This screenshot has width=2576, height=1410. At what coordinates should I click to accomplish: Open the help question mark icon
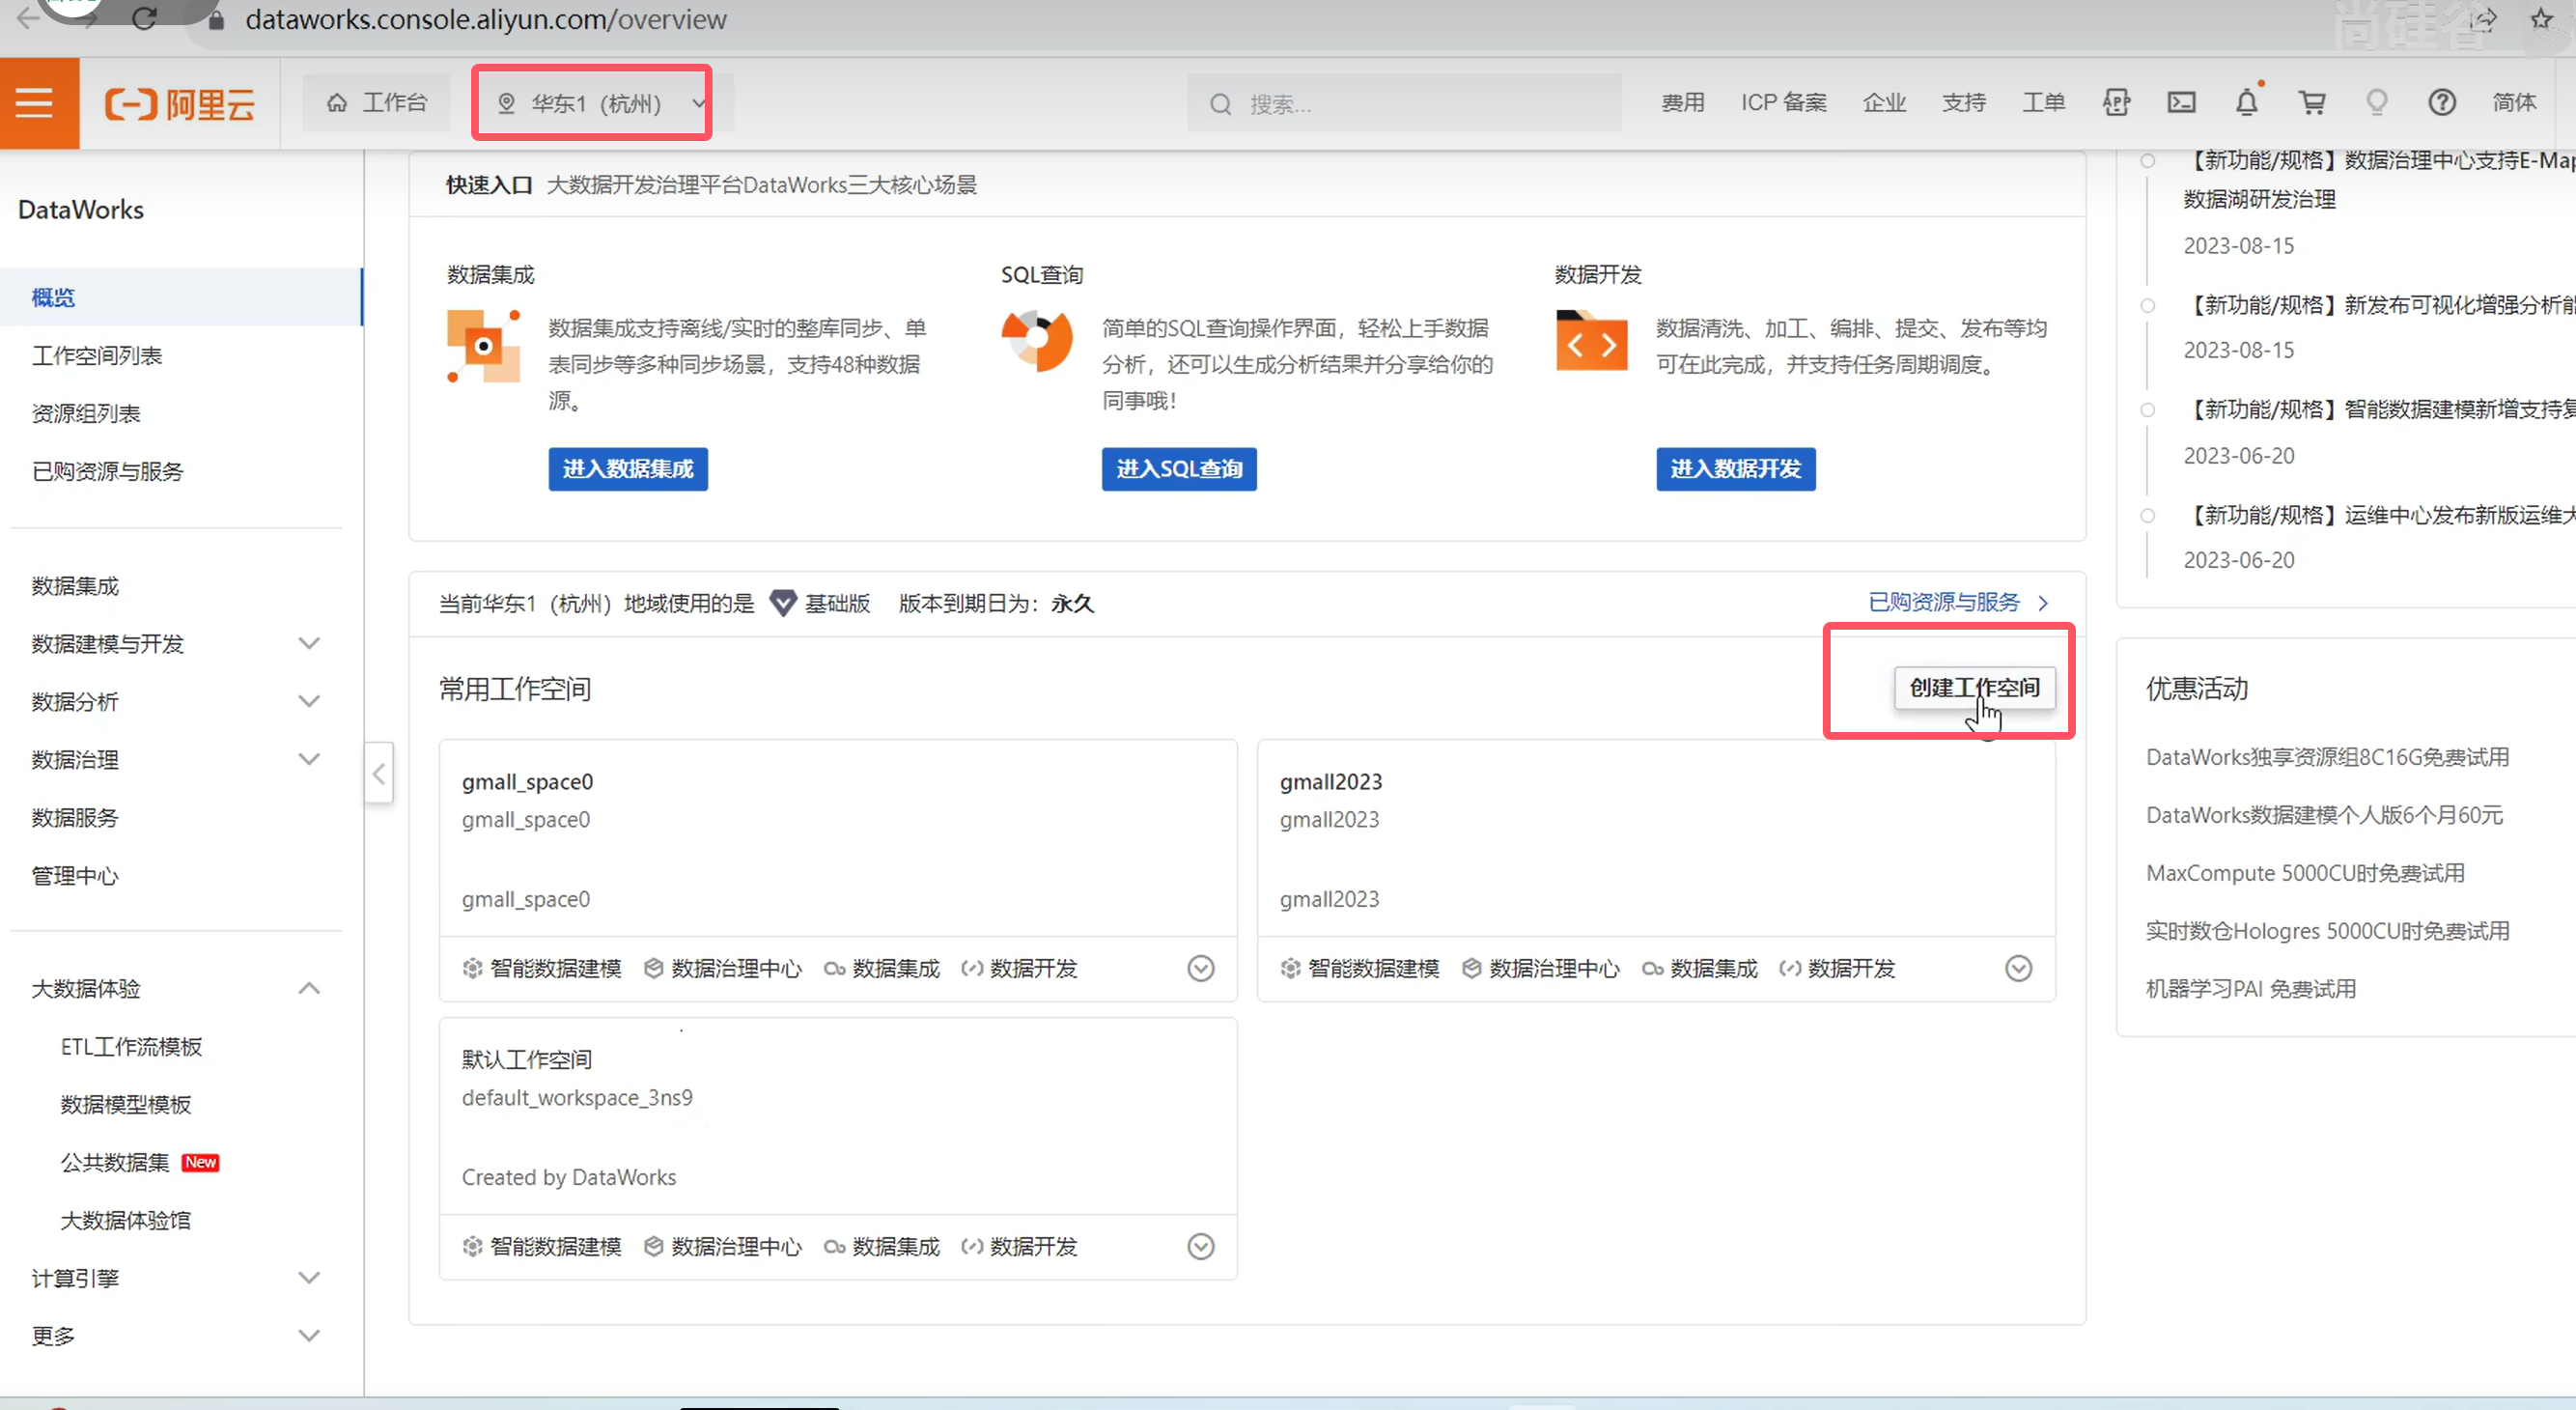[2441, 103]
